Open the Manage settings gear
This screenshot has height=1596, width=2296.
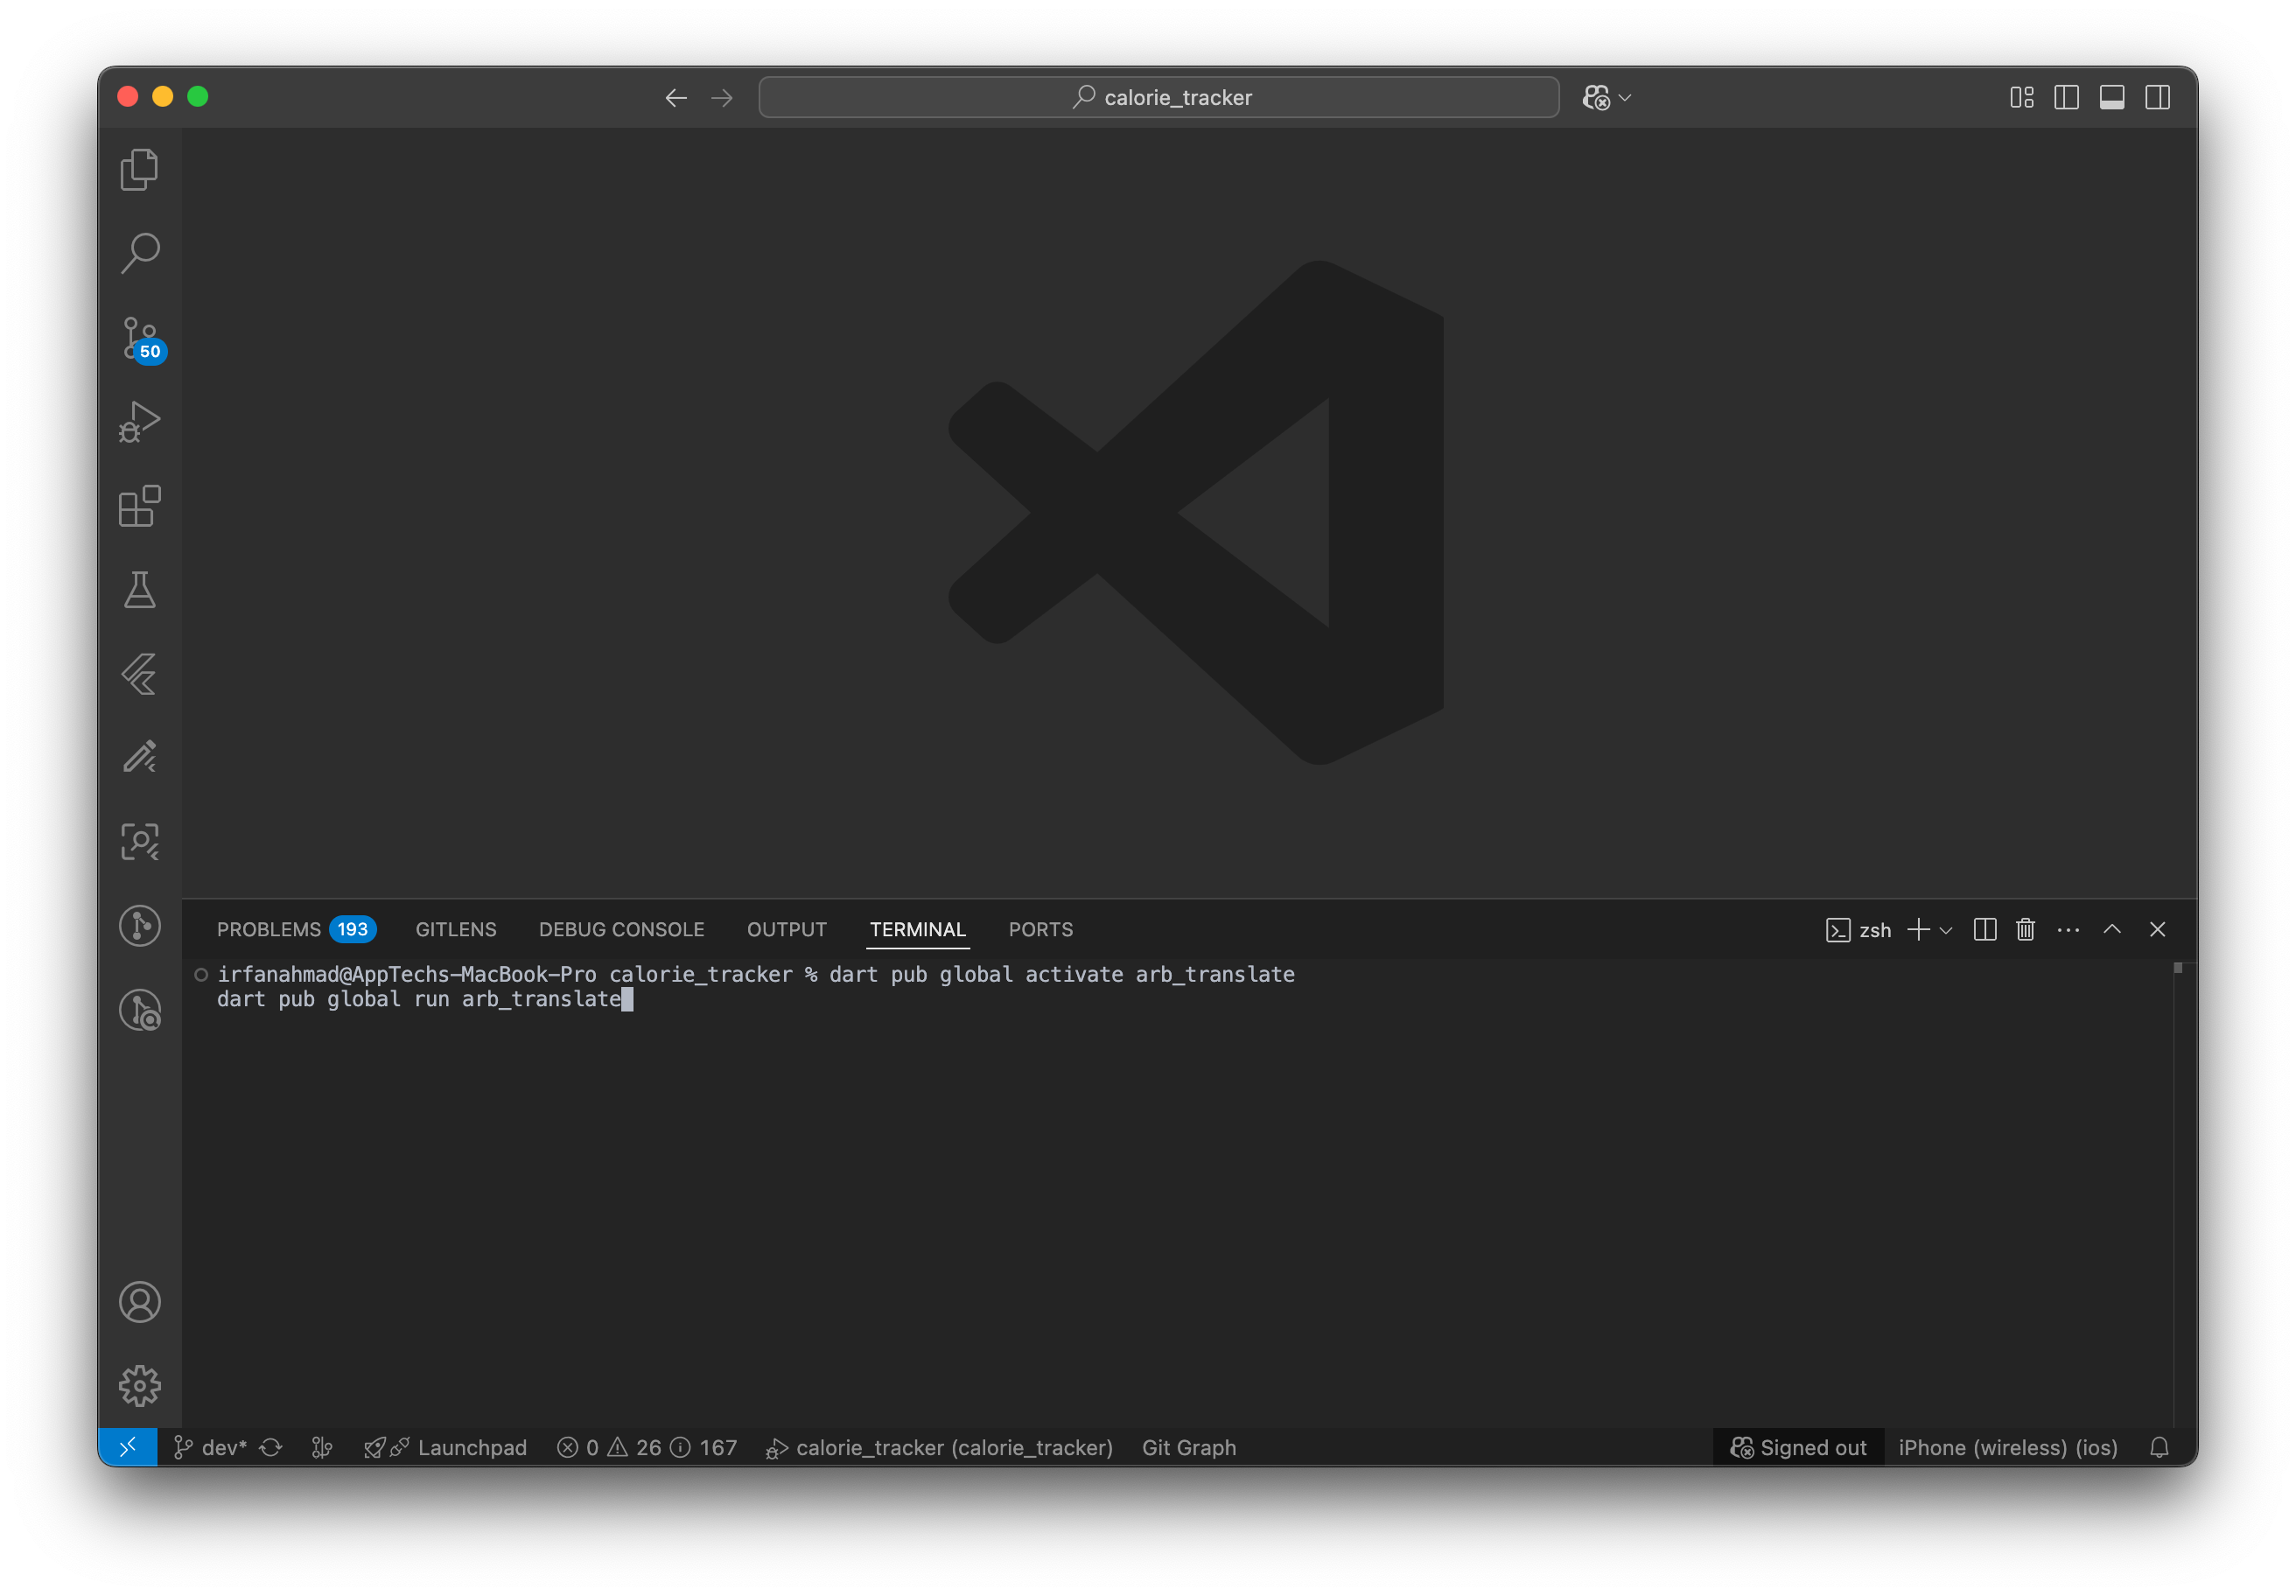pyautogui.click(x=139, y=1386)
